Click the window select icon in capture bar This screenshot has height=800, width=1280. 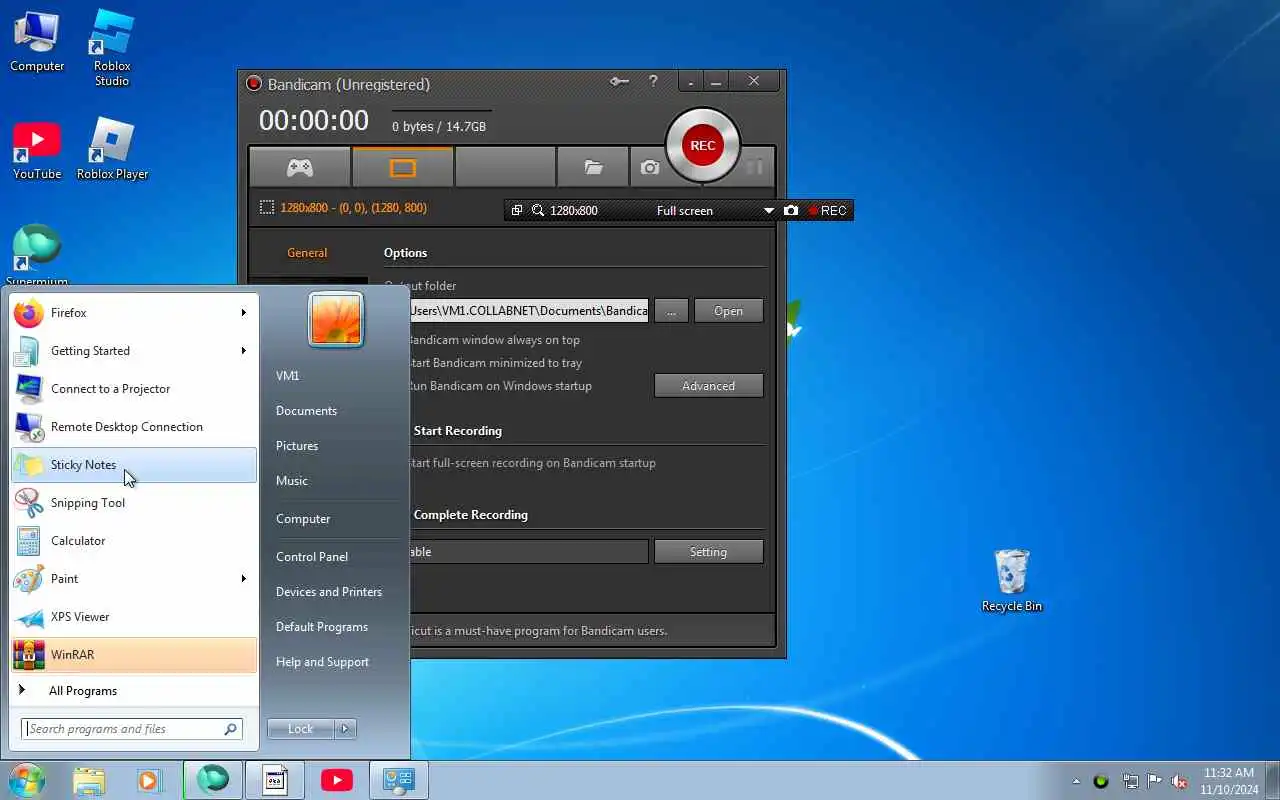point(517,210)
